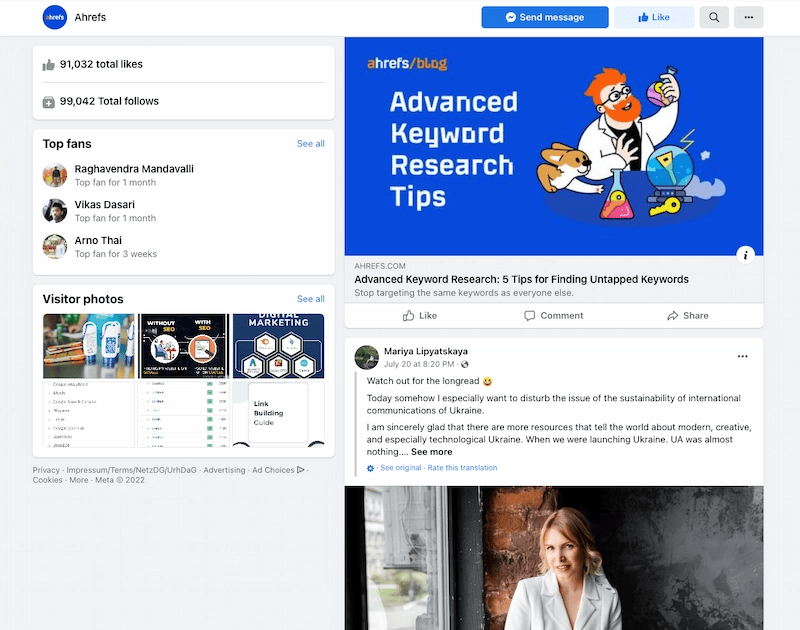Open Vikas Dasari's profile picture

coord(55,211)
